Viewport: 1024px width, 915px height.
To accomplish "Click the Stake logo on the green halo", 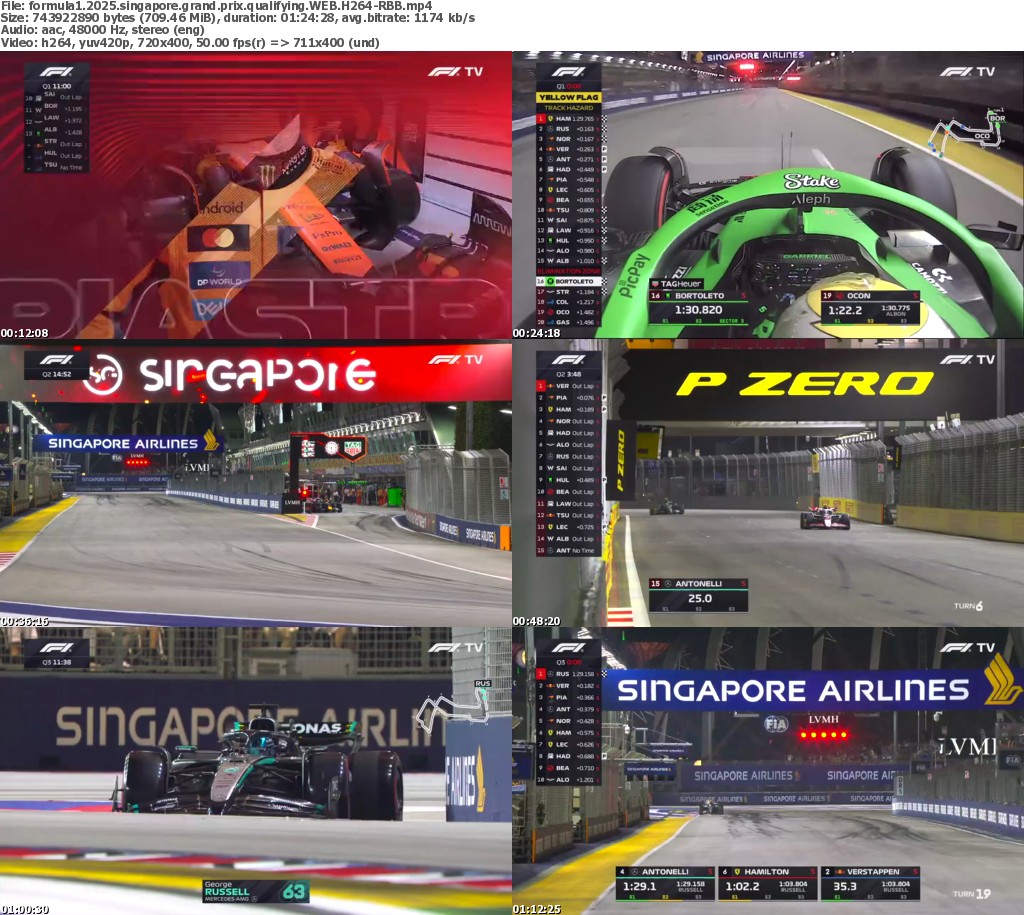I will coord(811,181).
